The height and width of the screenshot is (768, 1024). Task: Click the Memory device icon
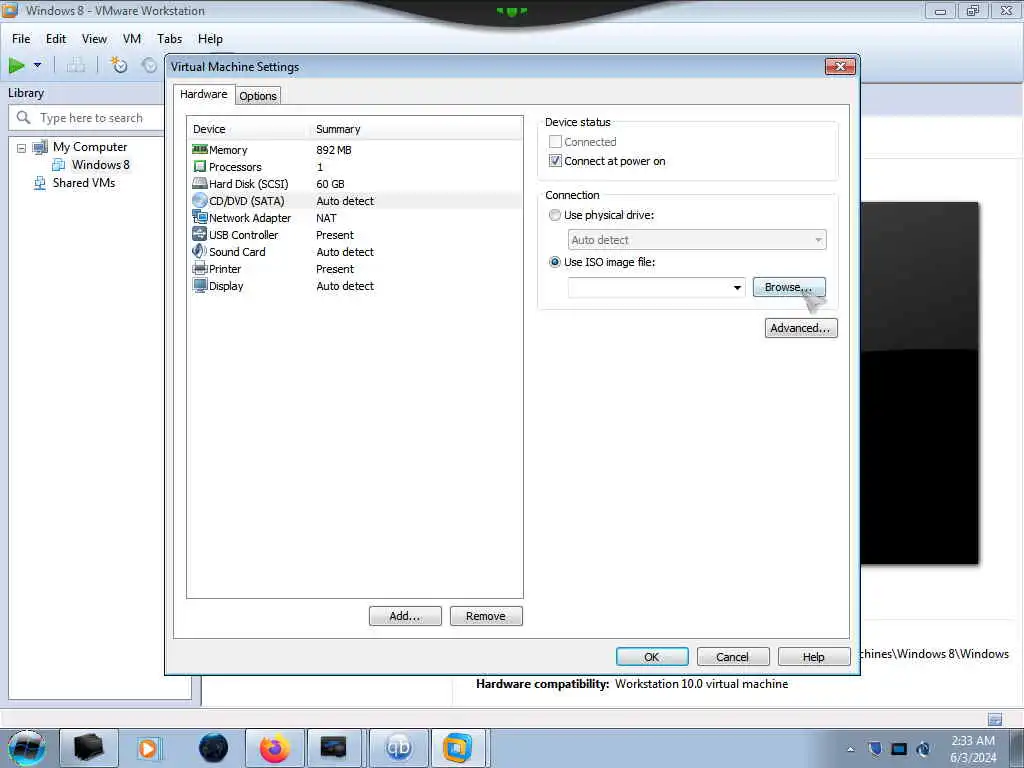tap(200, 150)
